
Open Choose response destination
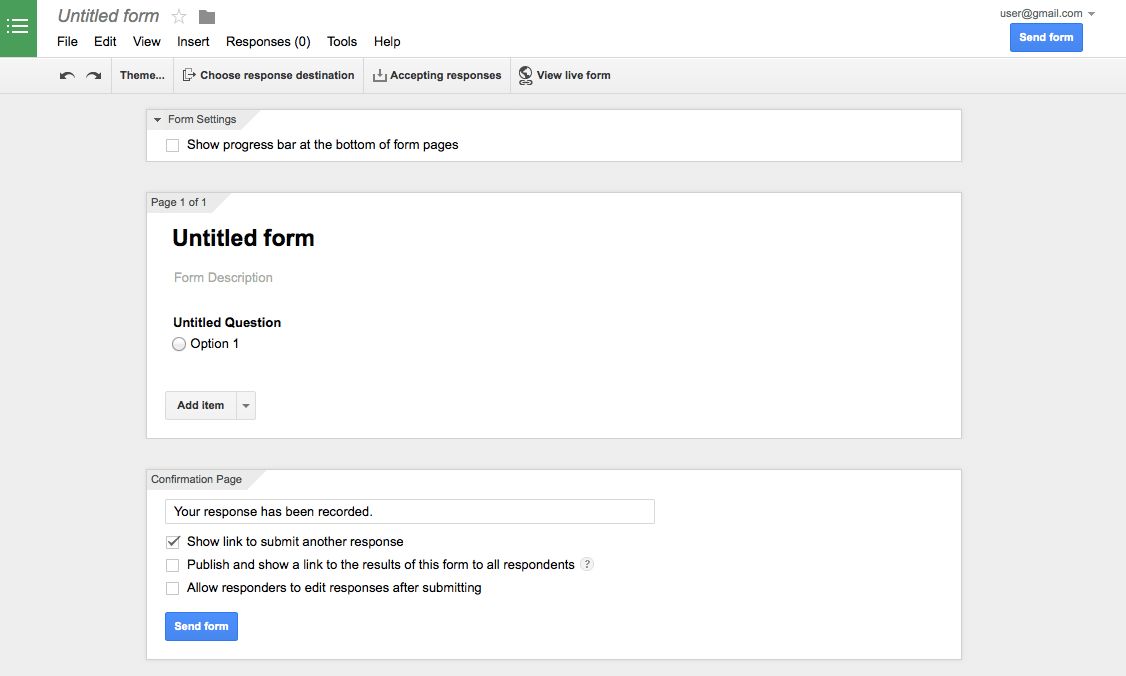click(268, 75)
